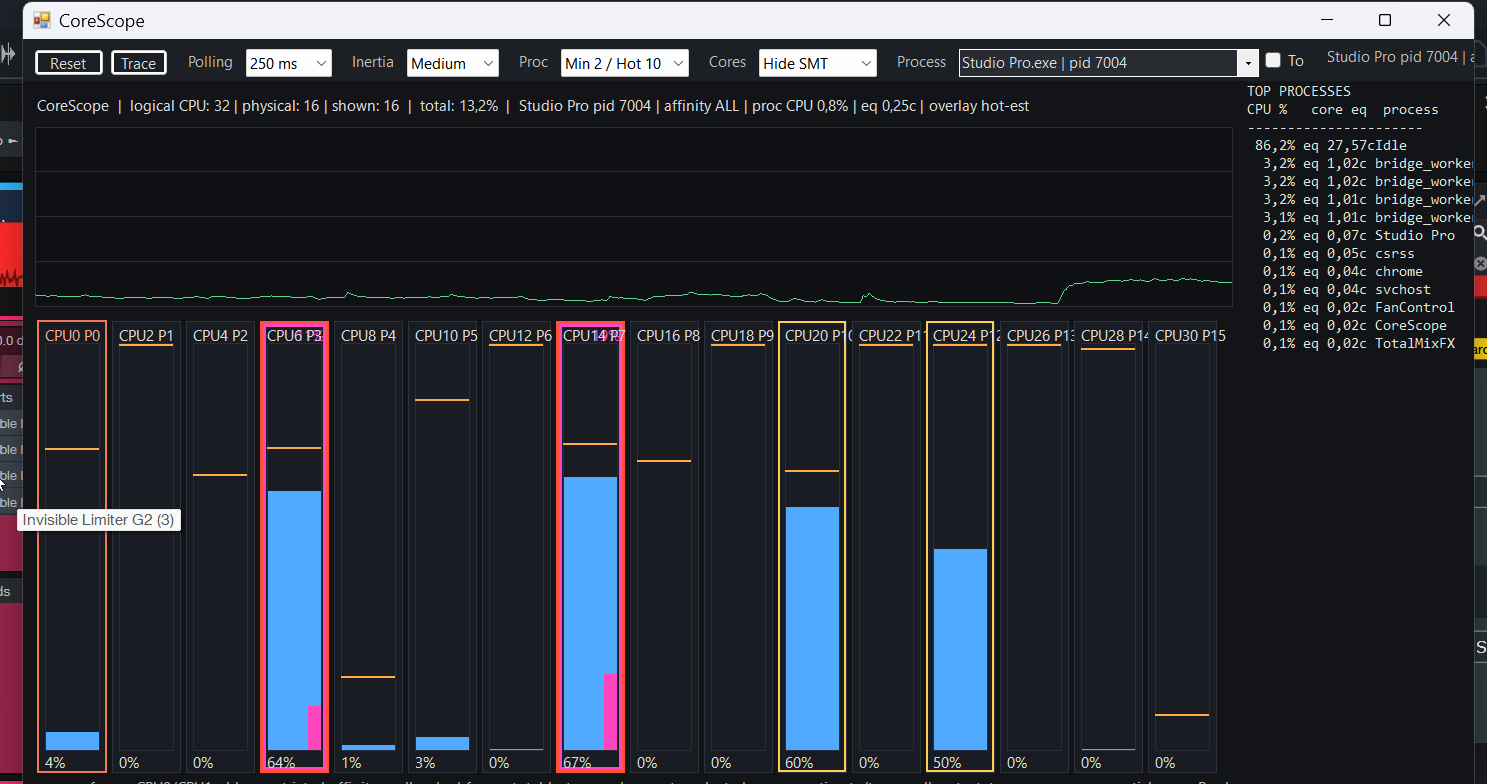Select the CPU20 P10 core bar

812,547
